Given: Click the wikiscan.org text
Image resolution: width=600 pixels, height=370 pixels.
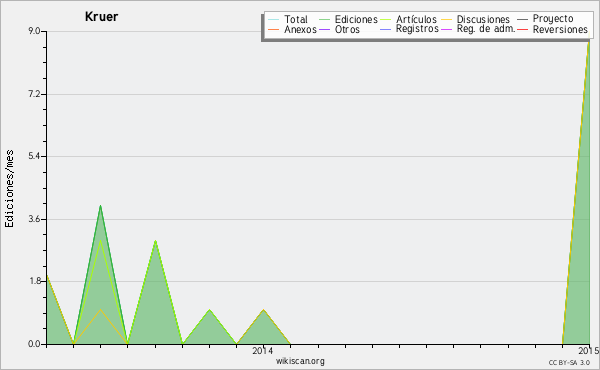Looking at the screenshot, I should coord(300,361).
